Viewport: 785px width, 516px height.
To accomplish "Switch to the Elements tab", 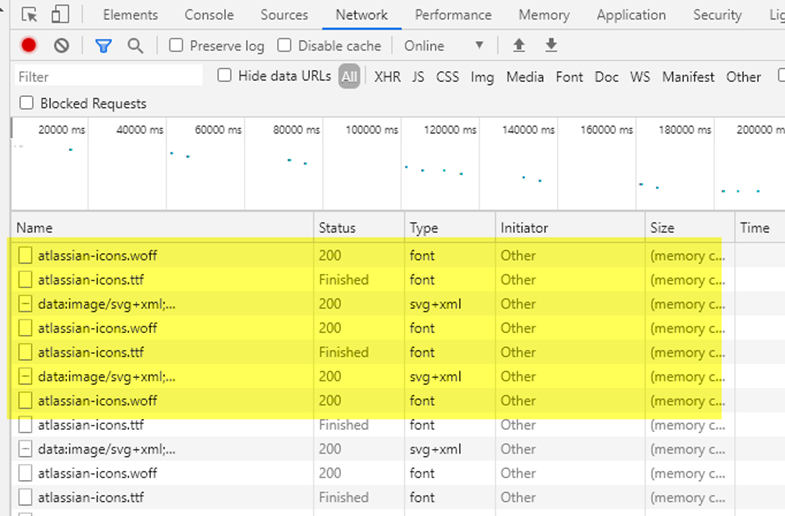I will coord(131,15).
